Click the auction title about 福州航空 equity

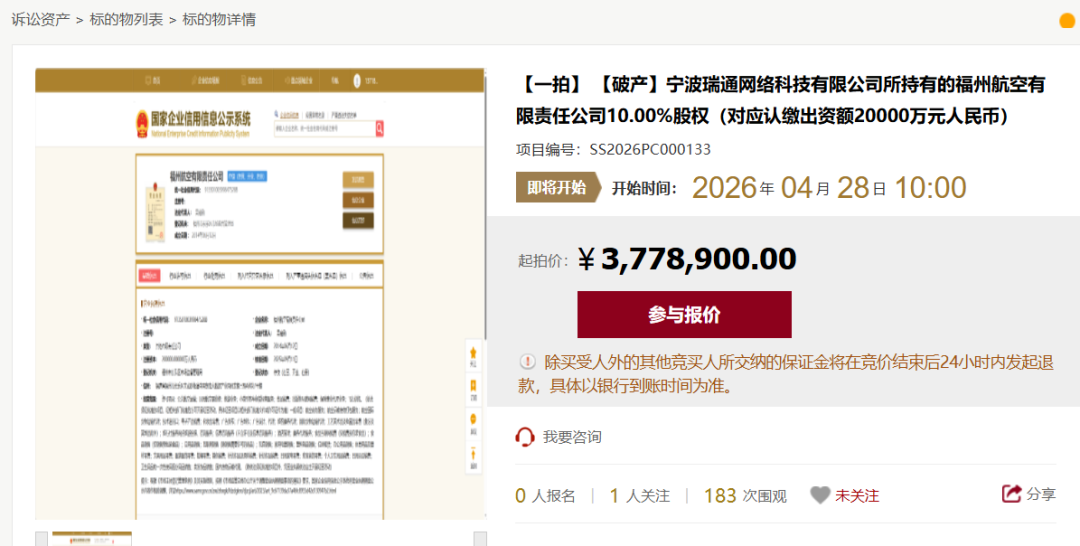pos(780,100)
